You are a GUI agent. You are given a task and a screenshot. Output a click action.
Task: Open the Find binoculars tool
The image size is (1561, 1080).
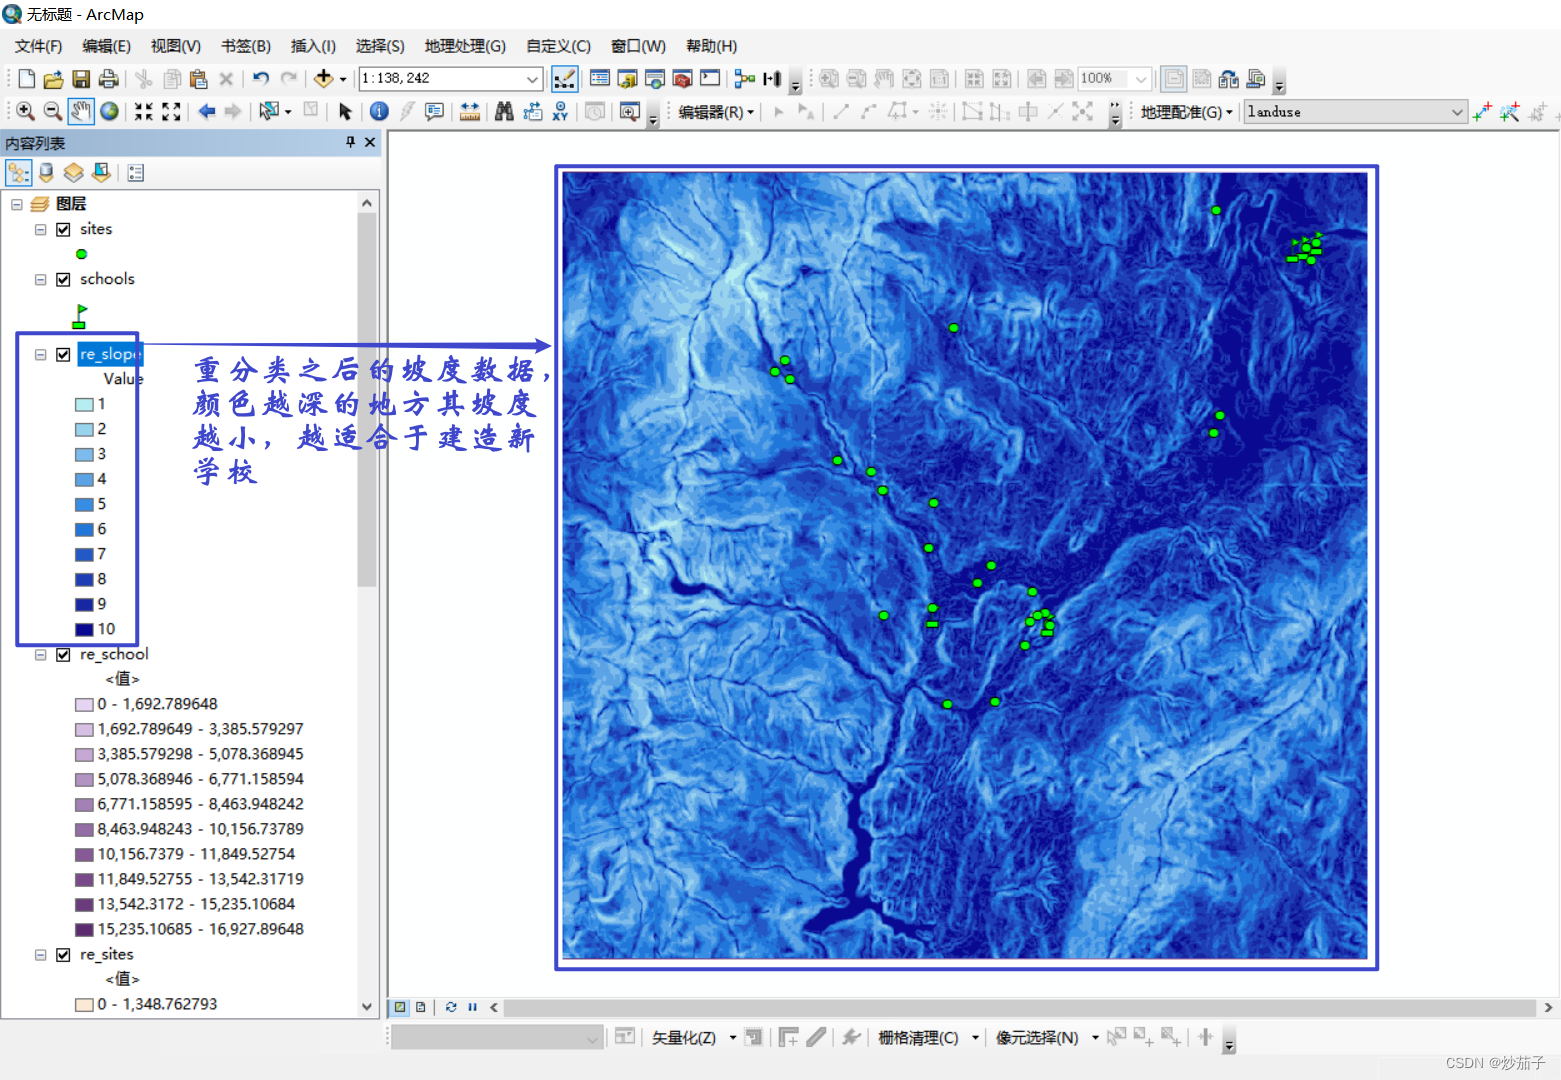pyautogui.click(x=504, y=112)
